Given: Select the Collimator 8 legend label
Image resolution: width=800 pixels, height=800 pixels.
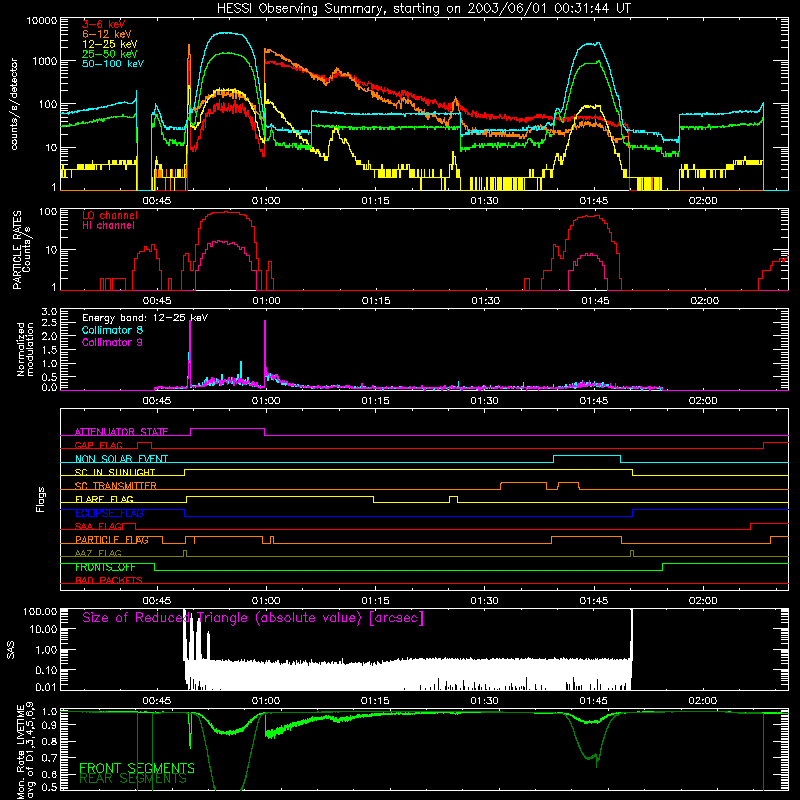Looking at the screenshot, I should 112,330.
